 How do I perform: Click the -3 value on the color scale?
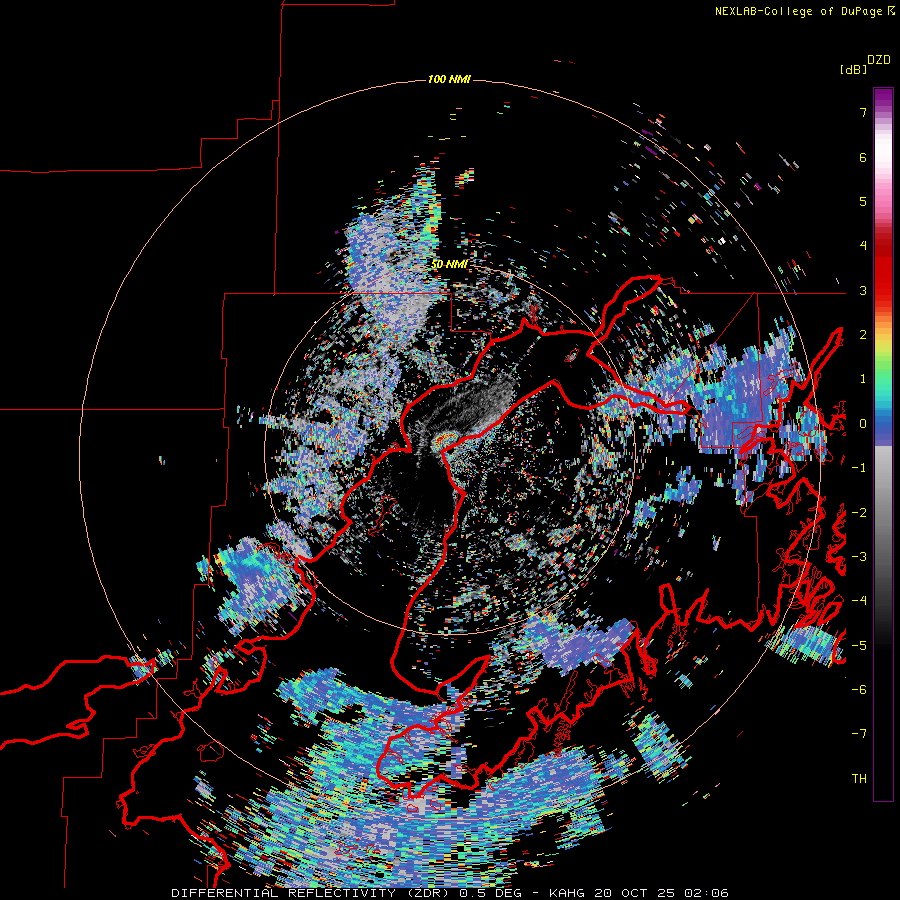pyautogui.click(x=859, y=557)
